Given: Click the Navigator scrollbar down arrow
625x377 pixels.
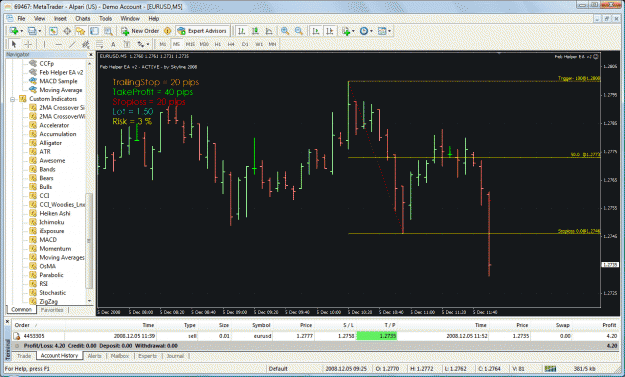Looking at the screenshot, I should click(x=89, y=301).
